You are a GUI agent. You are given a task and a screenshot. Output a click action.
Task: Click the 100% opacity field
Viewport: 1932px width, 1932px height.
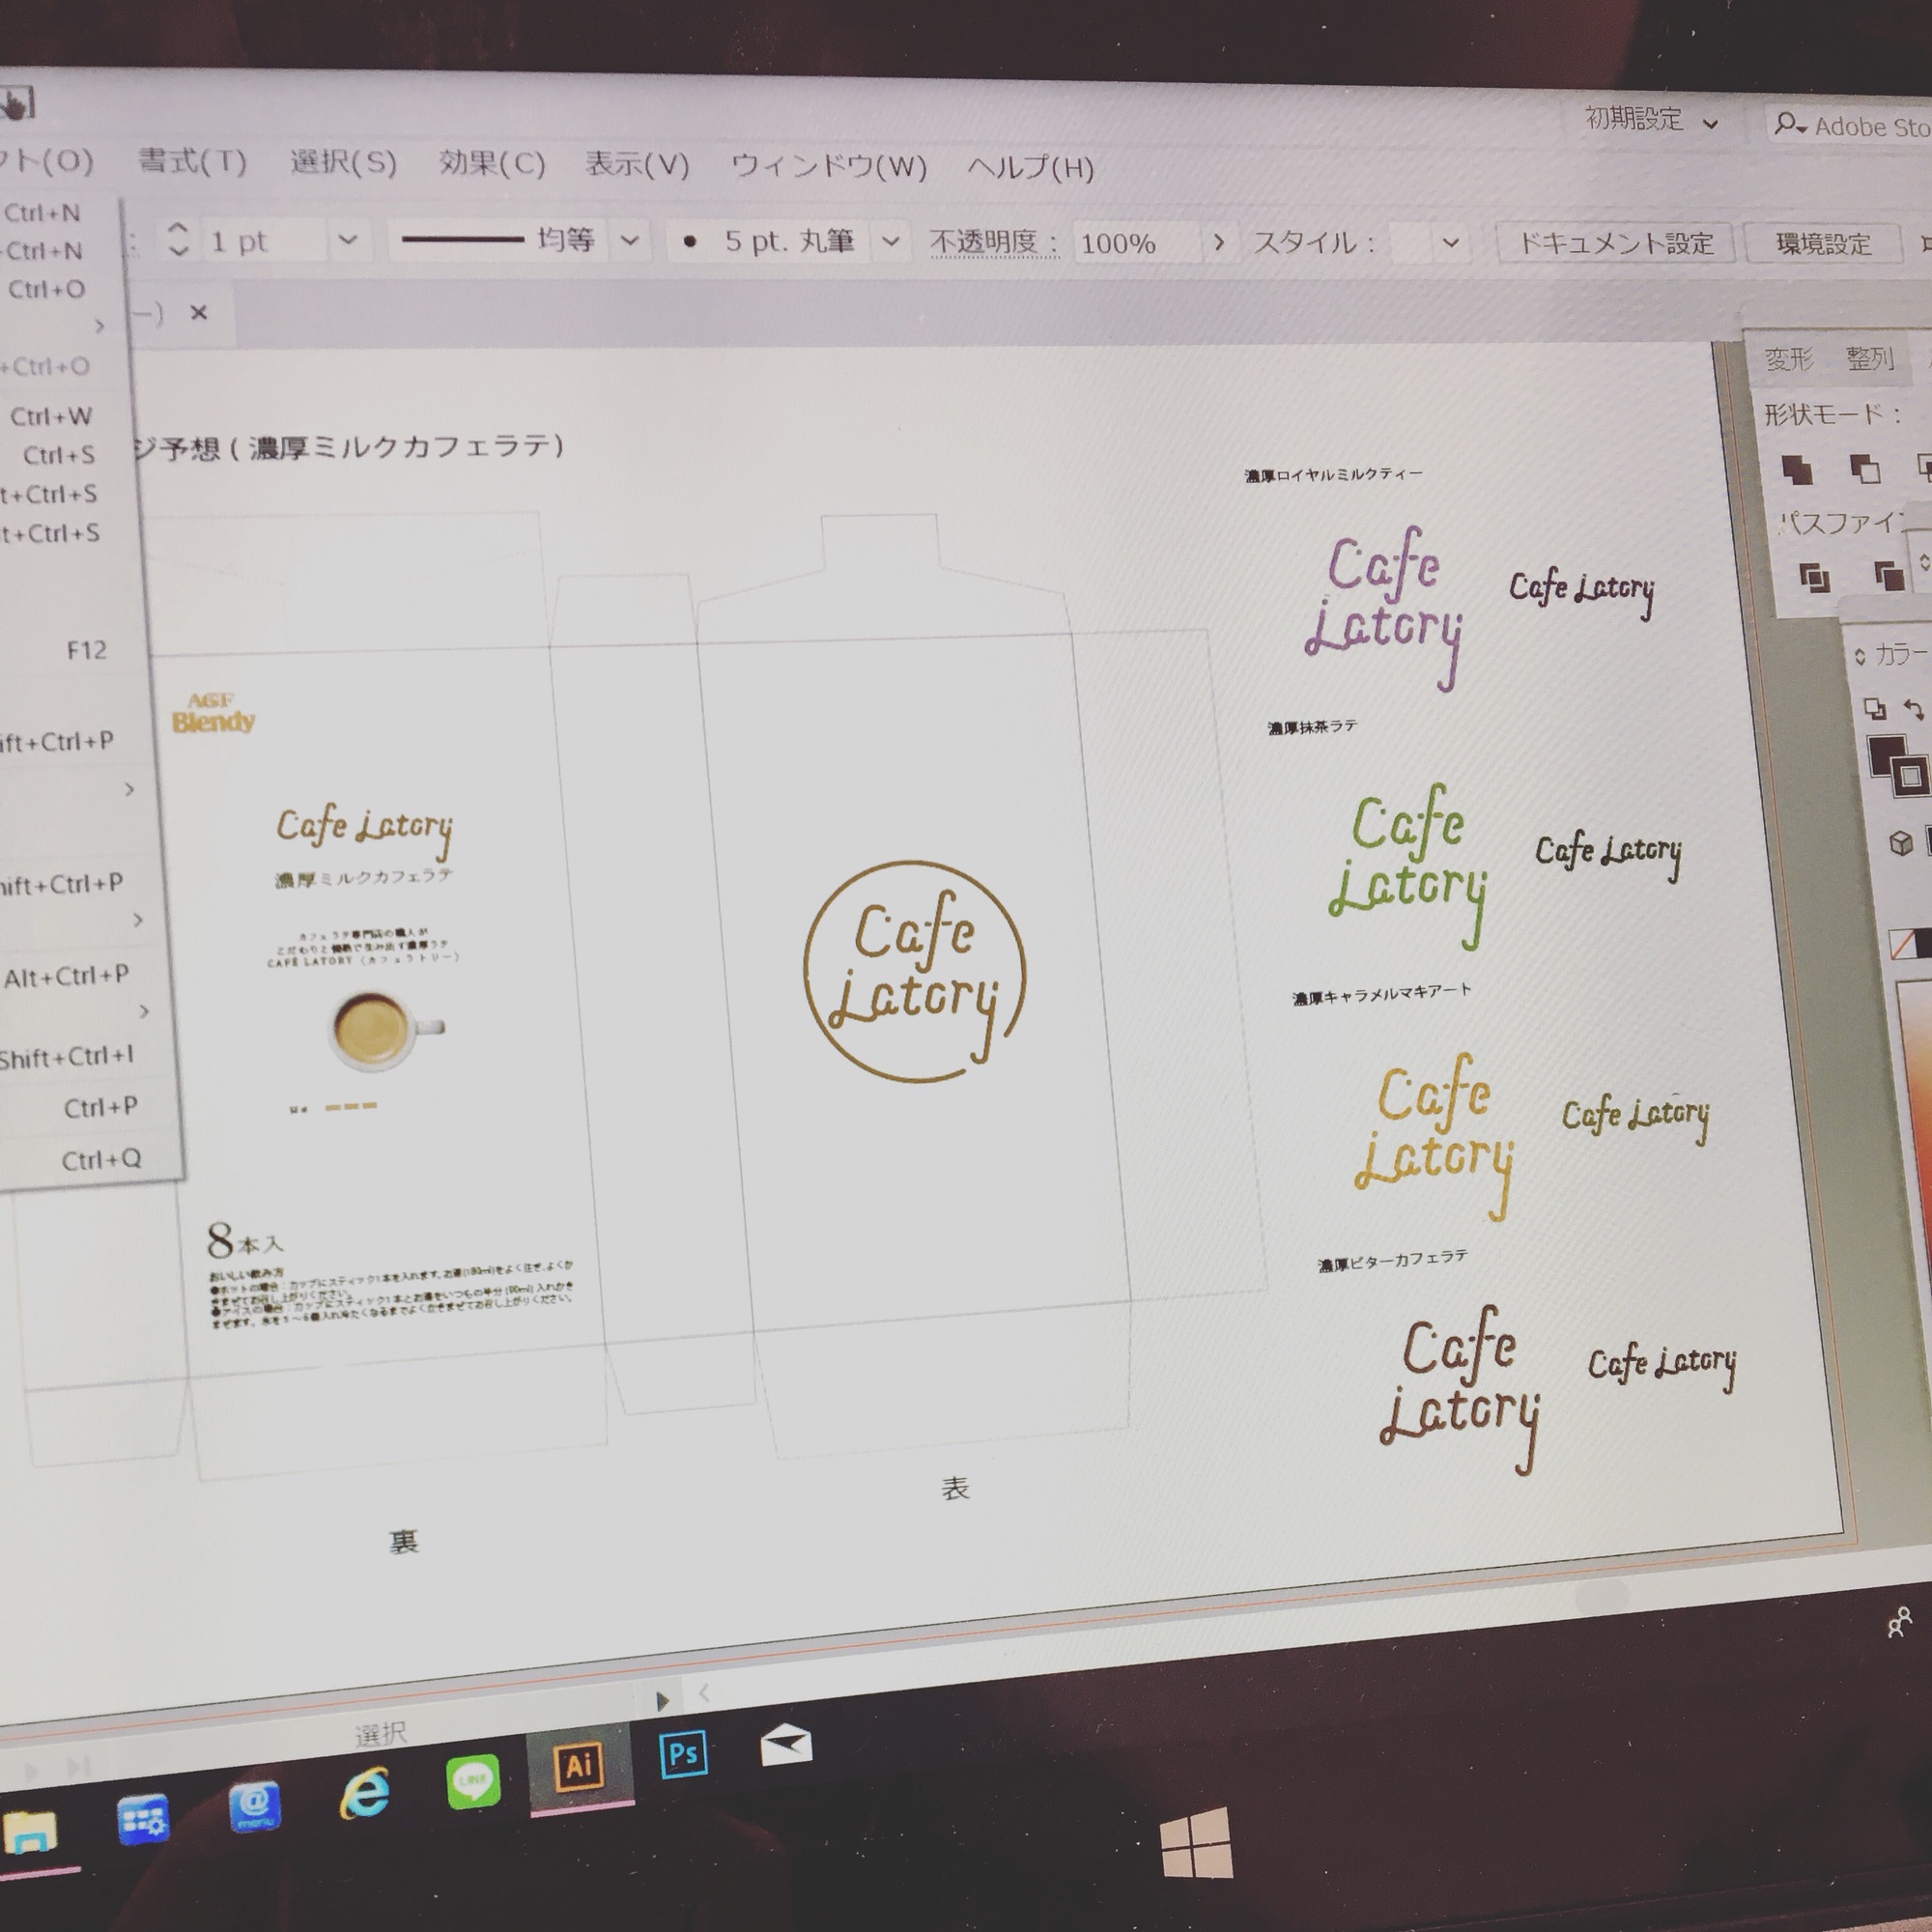click(1138, 243)
